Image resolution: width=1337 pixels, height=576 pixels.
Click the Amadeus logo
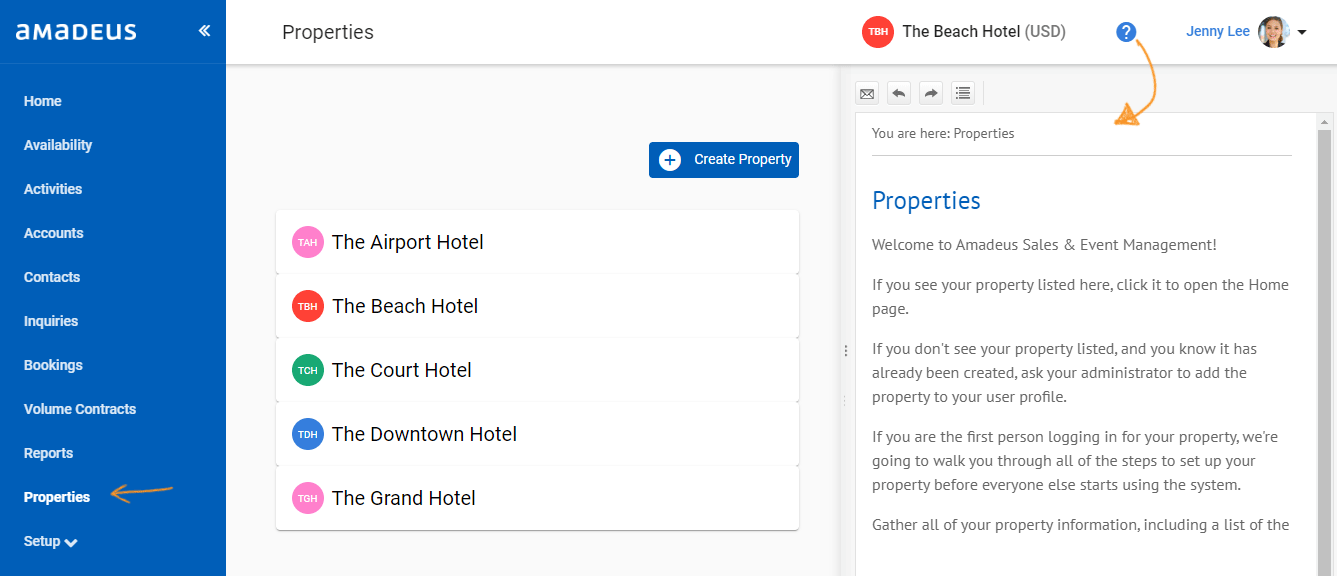coord(76,32)
